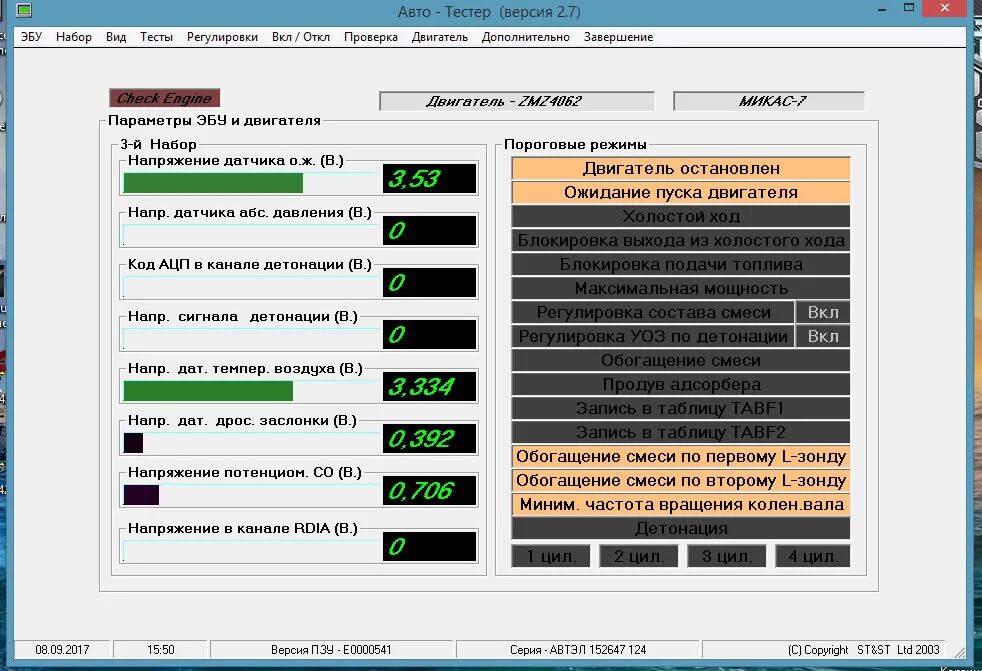Click the 3 цил. button

[726, 556]
